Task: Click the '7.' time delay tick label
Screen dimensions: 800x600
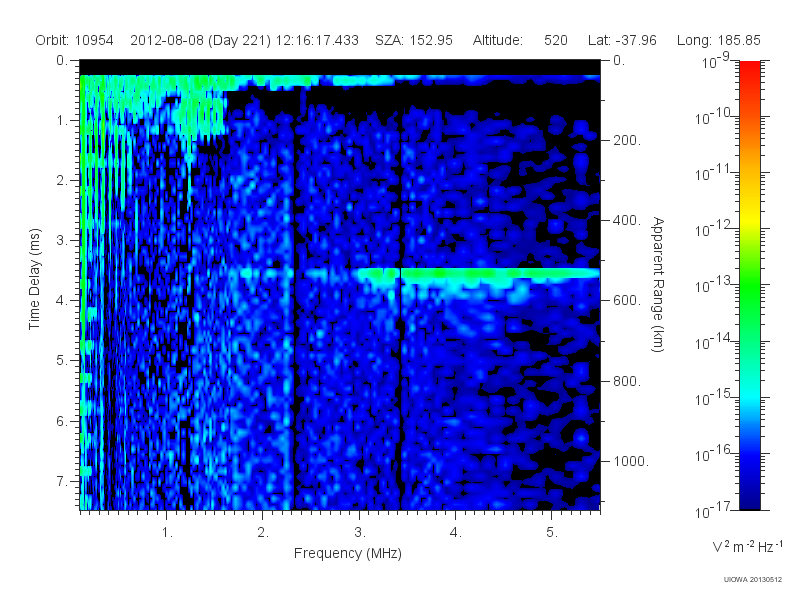Action: click(62, 481)
